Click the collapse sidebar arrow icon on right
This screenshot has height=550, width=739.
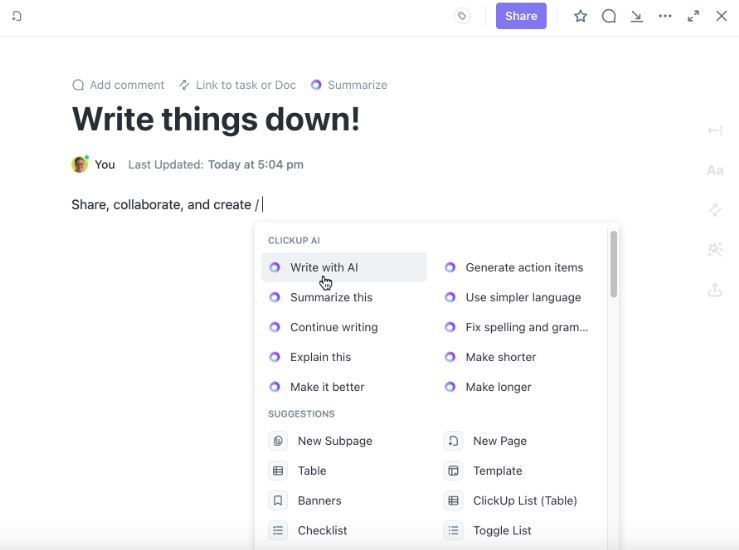(x=715, y=131)
